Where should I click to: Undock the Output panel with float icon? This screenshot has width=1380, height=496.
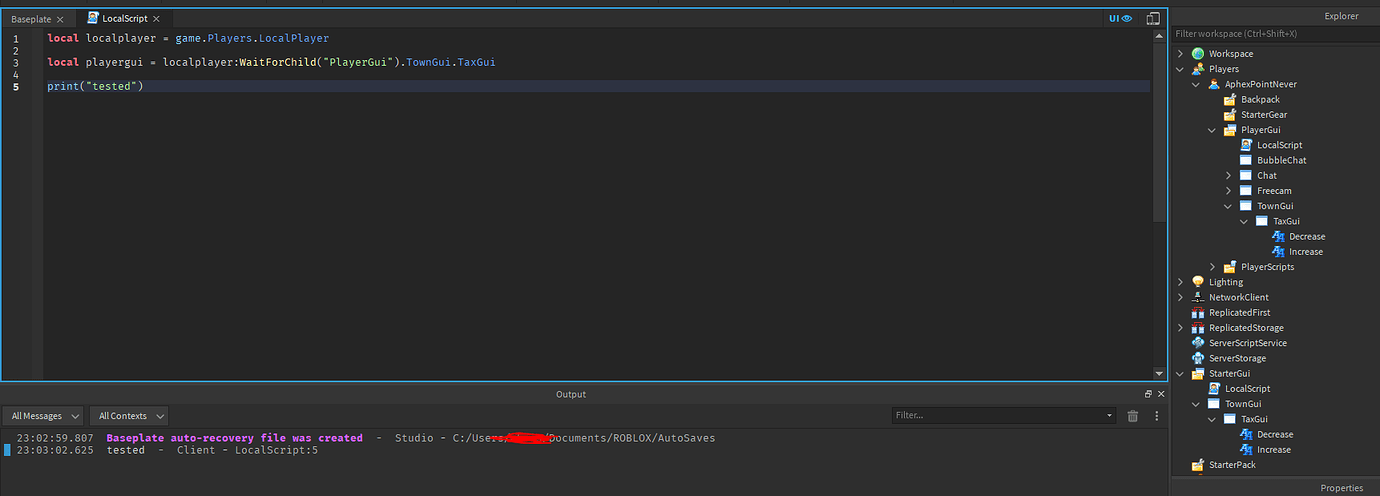pos(1148,394)
